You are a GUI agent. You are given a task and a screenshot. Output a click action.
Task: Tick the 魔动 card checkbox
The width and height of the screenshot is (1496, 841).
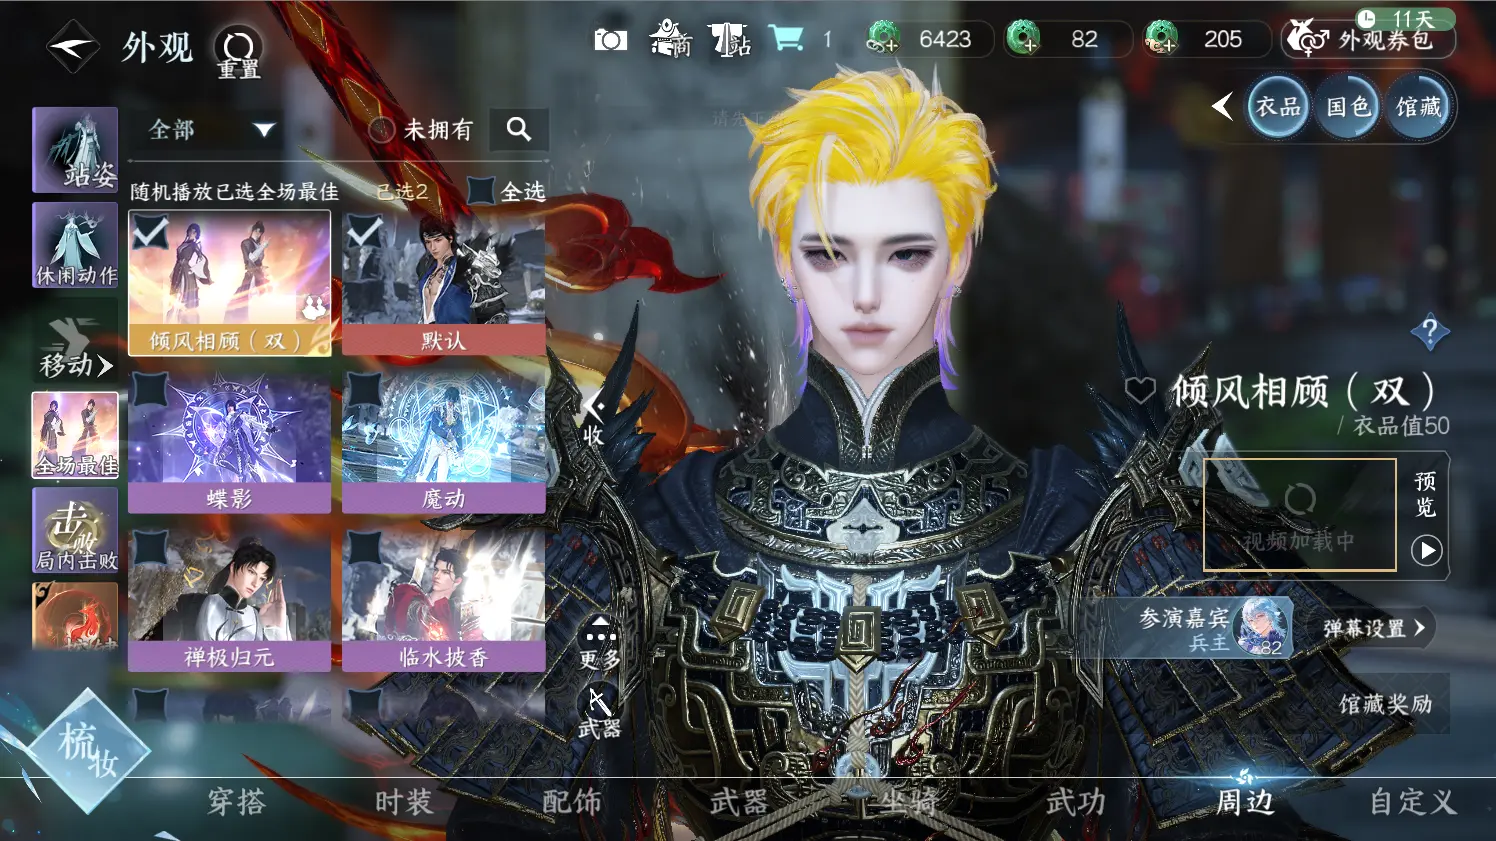365,389
